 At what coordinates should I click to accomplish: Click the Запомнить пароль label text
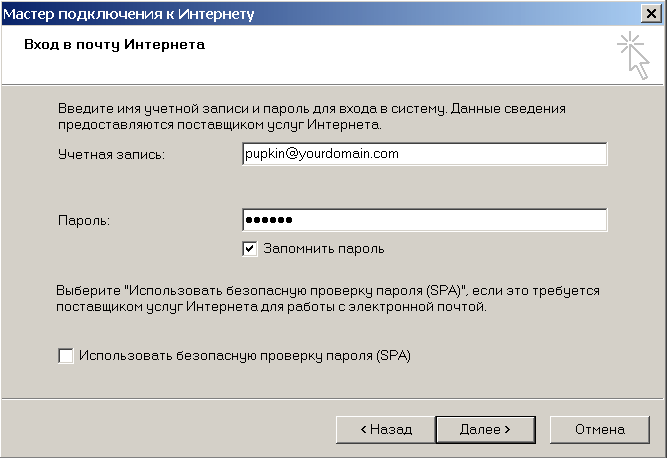tap(323, 248)
